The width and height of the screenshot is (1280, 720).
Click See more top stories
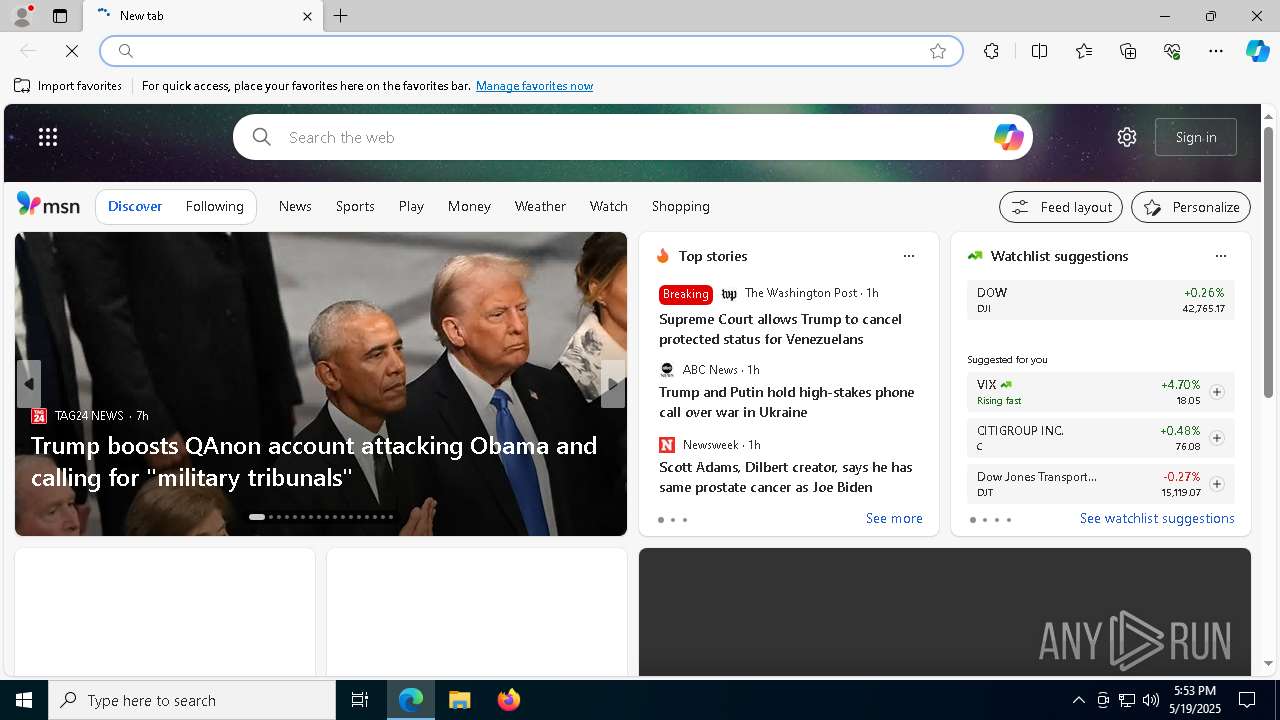click(894, 518)
